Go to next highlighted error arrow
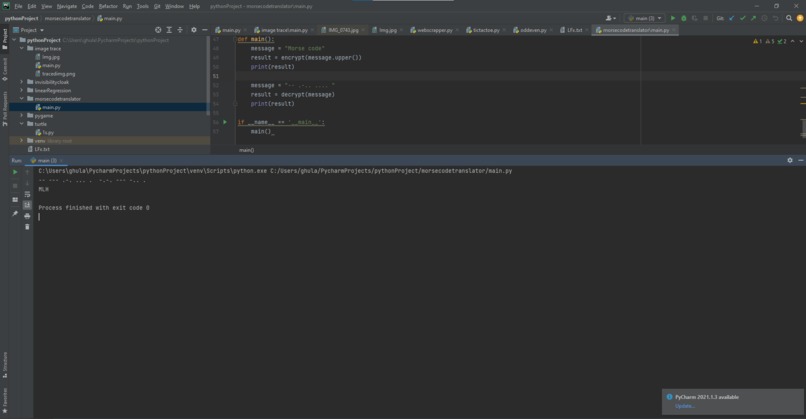Viewport: 806px width, 419px height. pyautogui.click(x=801, y=41)
